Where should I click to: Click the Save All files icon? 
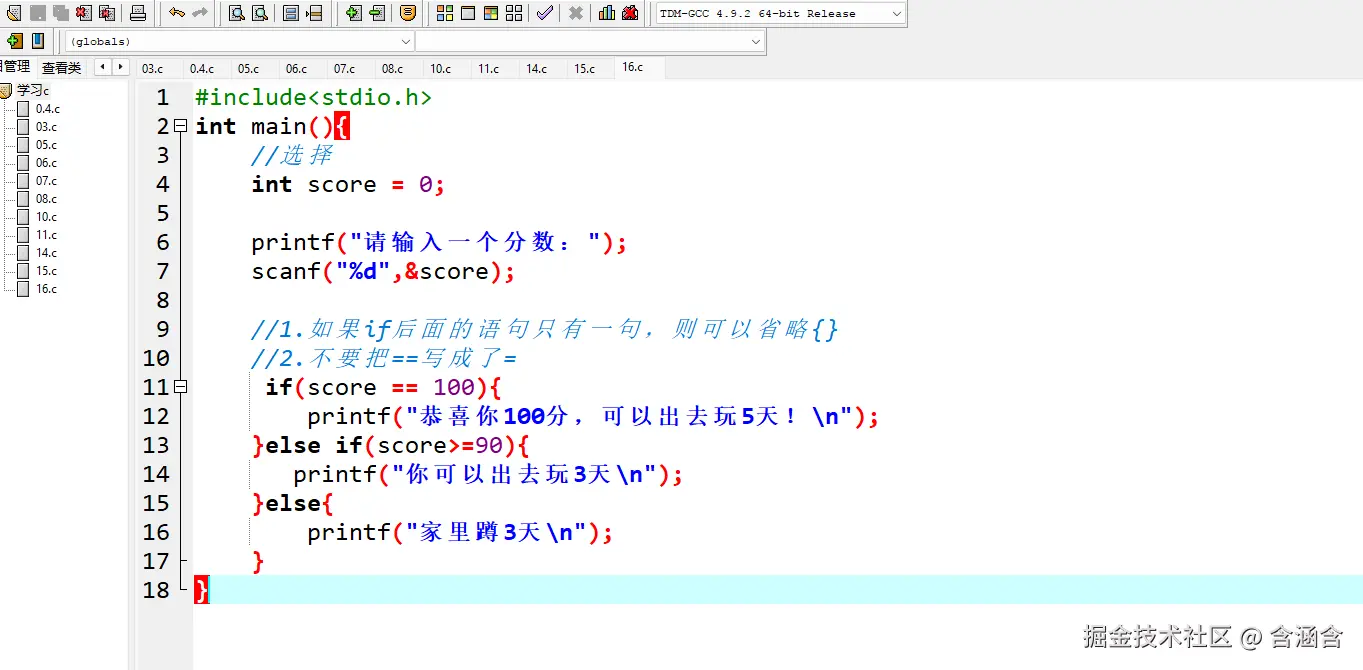pyautogui.click(x=61, y=13)
